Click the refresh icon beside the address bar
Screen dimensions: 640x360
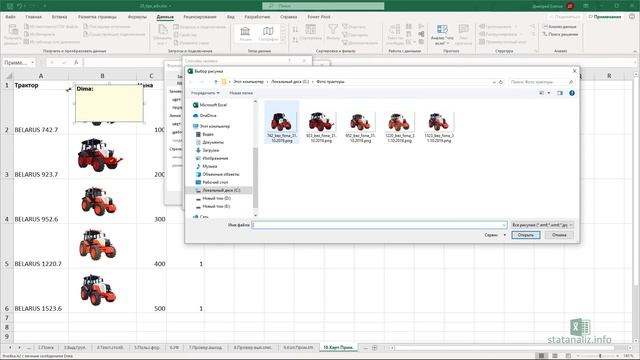point(501,82)
